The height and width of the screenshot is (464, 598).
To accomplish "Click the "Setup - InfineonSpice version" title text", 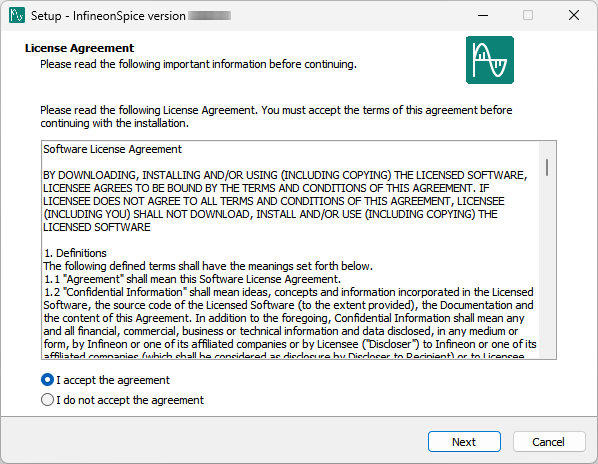I will (108, 16).
